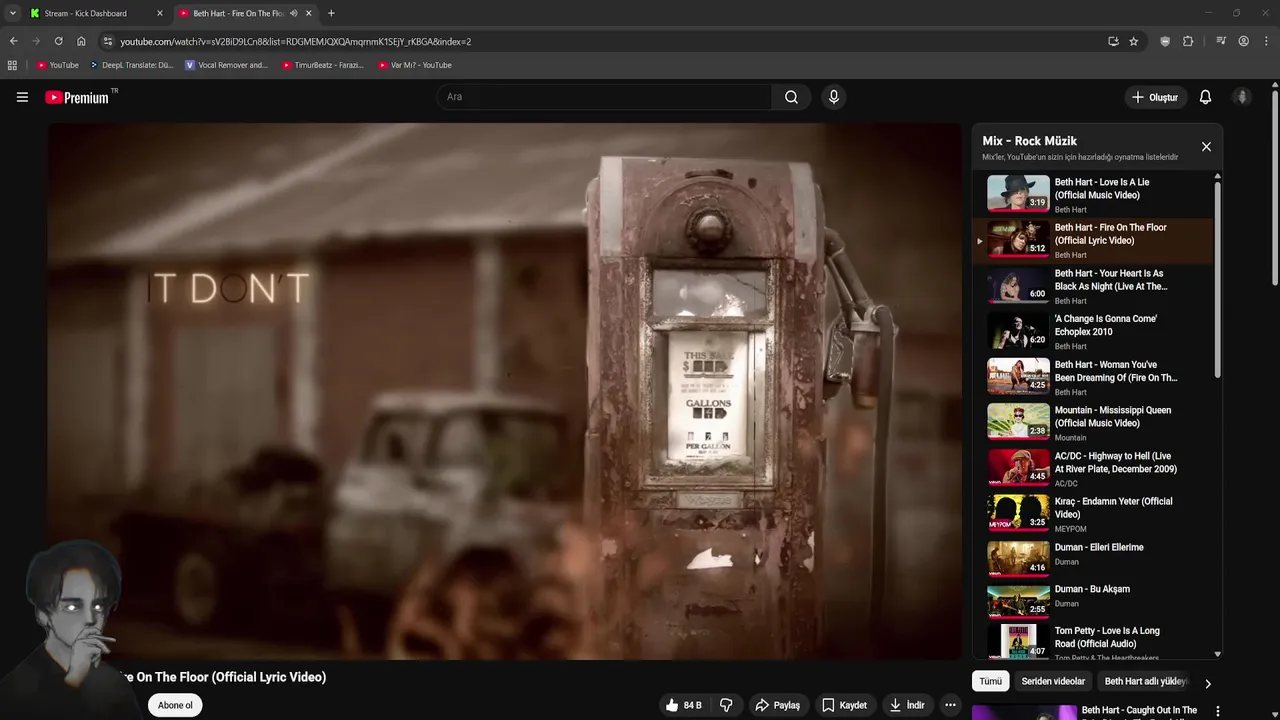Click the browser home button

[x=81, y=41]
